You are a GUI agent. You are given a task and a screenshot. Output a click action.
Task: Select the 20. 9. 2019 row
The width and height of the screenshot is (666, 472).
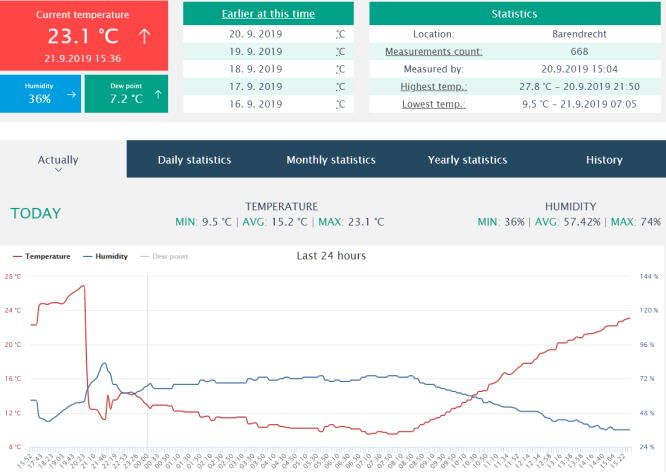tap(268, 33)
